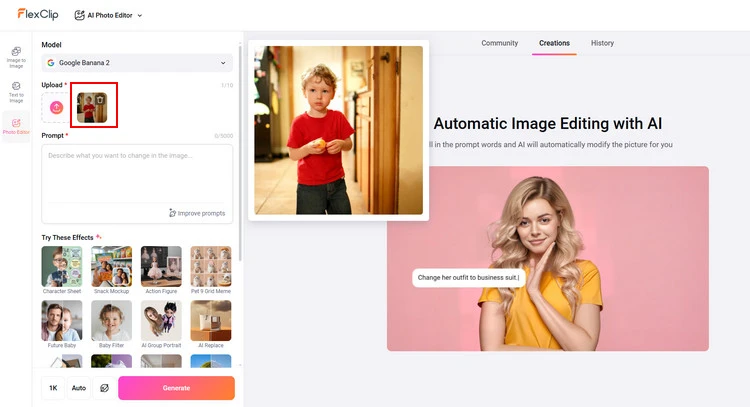Image resolution: width=750 pixels, height=407 pixels.
Task: Select the Baby Filter effect
Action: 111,324
